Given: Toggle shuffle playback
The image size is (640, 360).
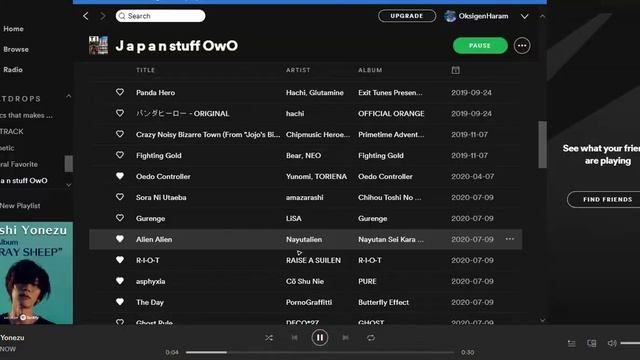Looking at the screenshot, I should [x=269, y=338].
